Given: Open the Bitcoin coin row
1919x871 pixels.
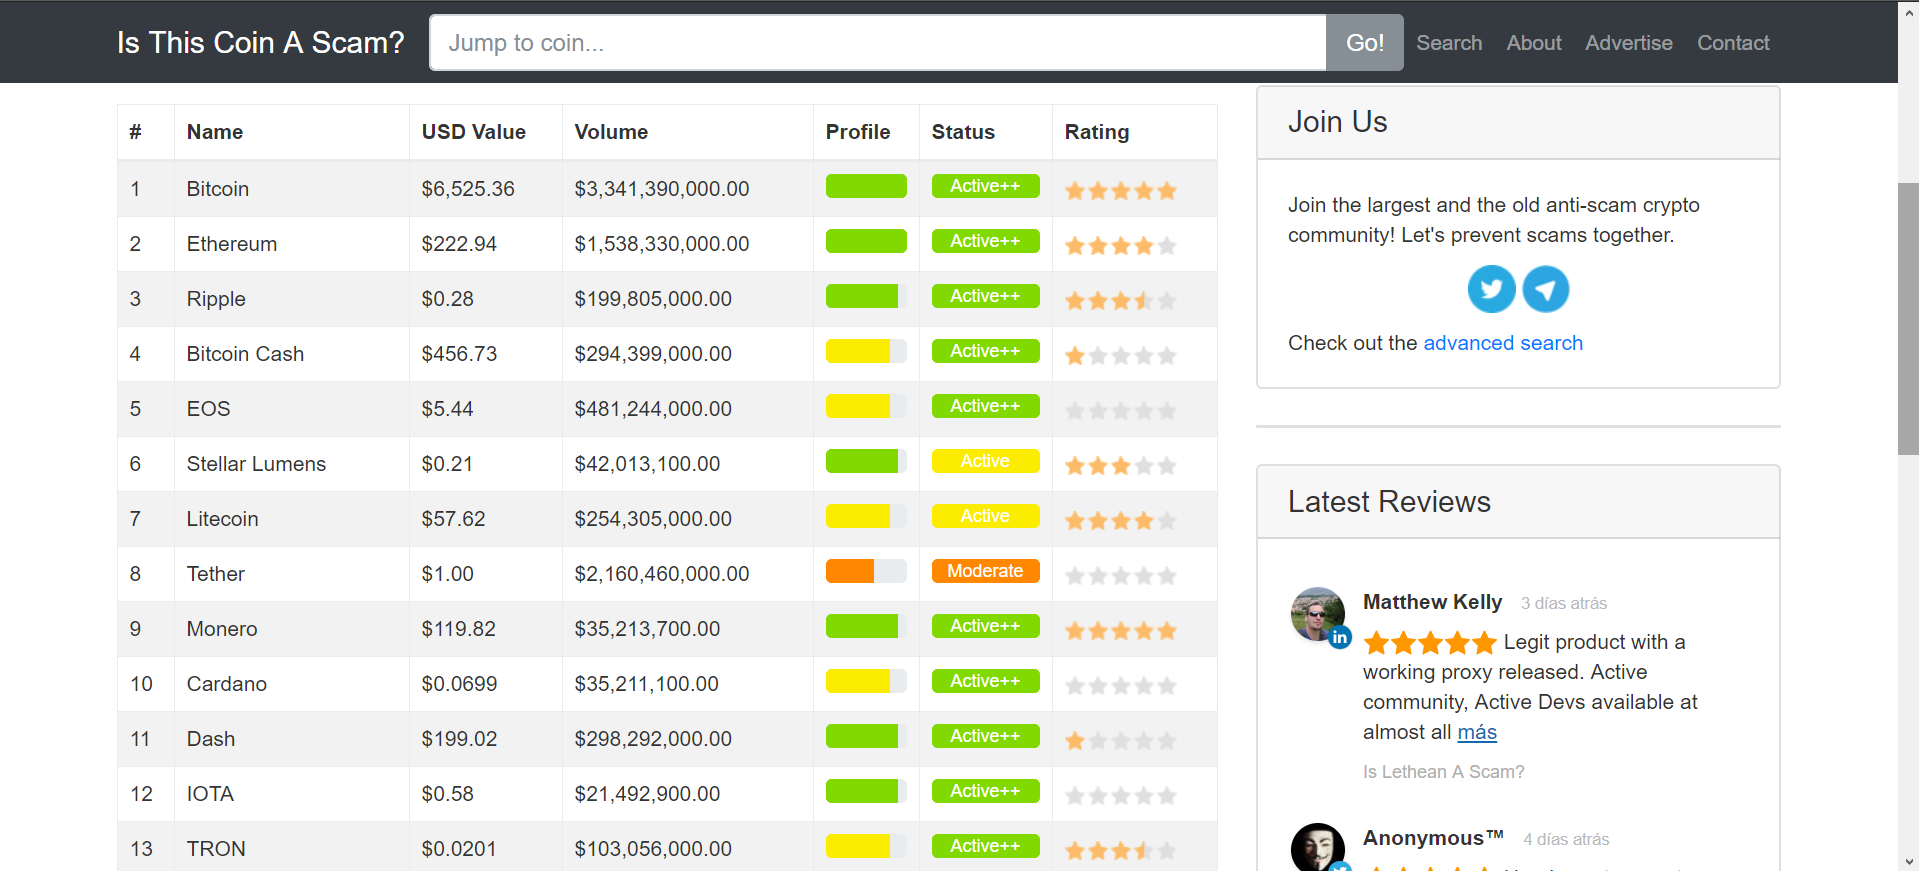Looking at the screenshot, I should [x=667, y=189].
